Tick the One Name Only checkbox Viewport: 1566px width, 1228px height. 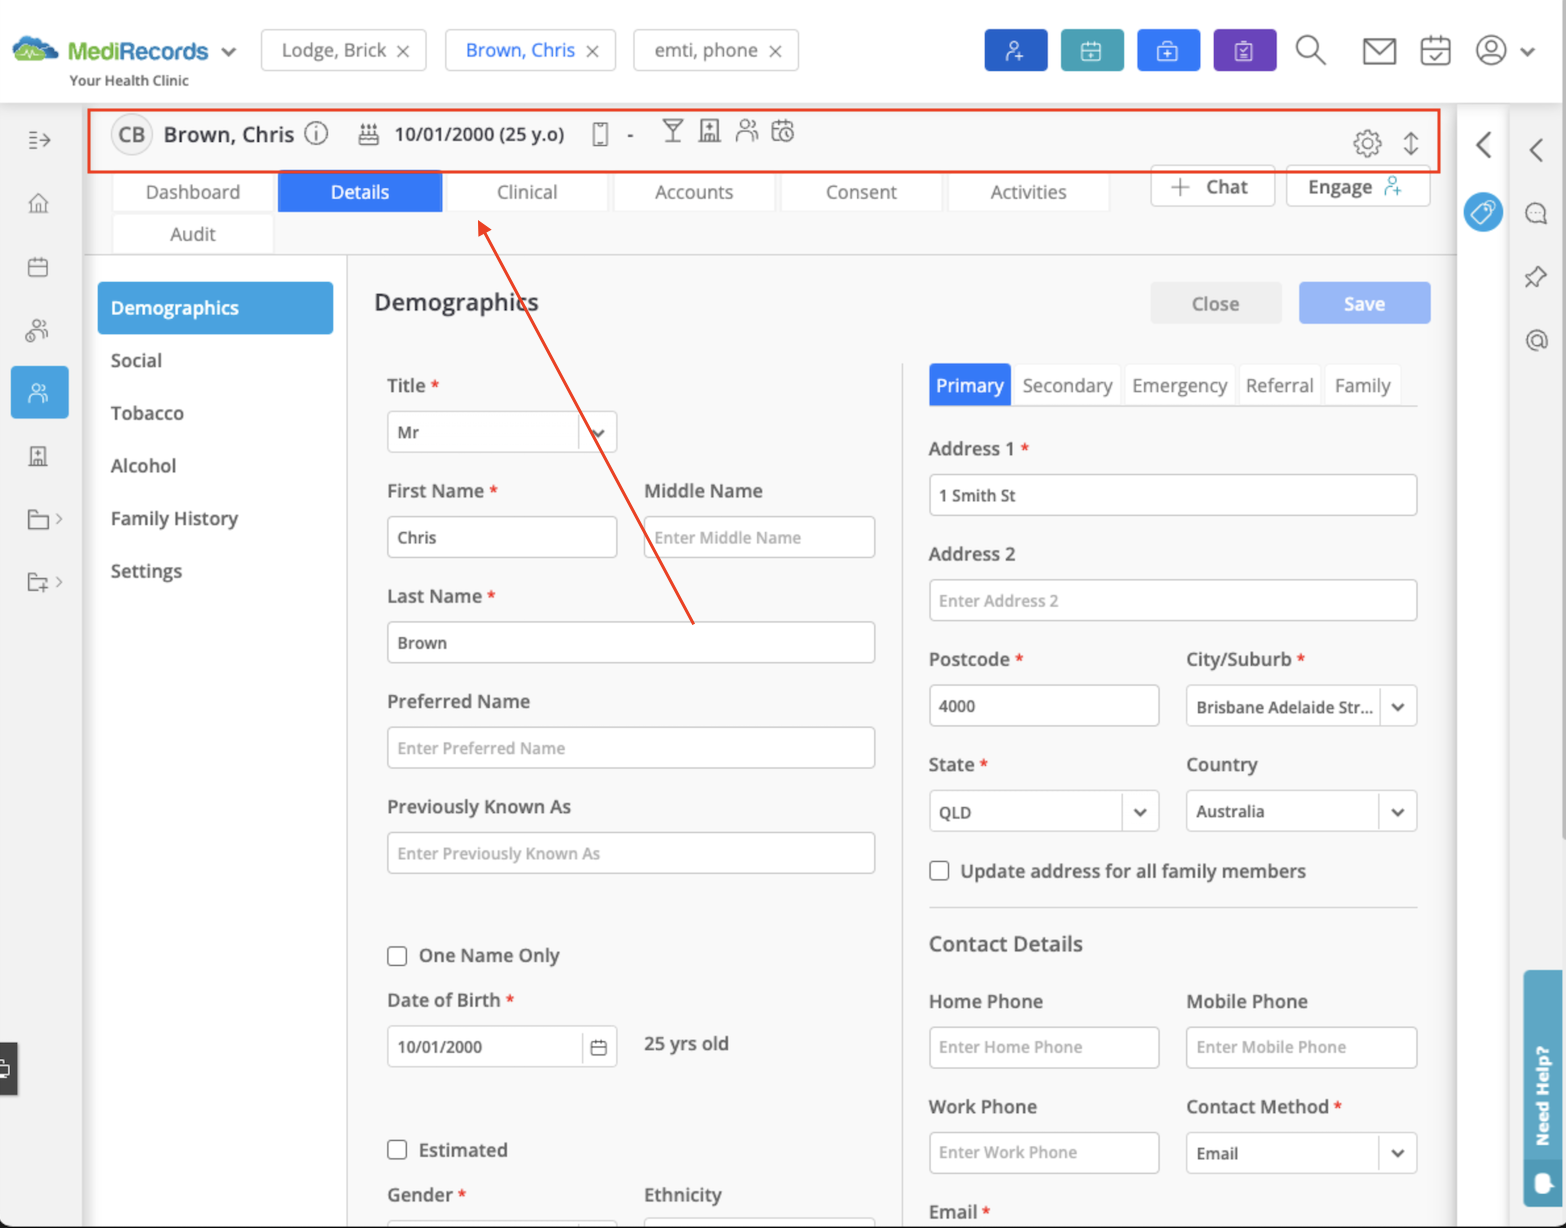[397, 956]
